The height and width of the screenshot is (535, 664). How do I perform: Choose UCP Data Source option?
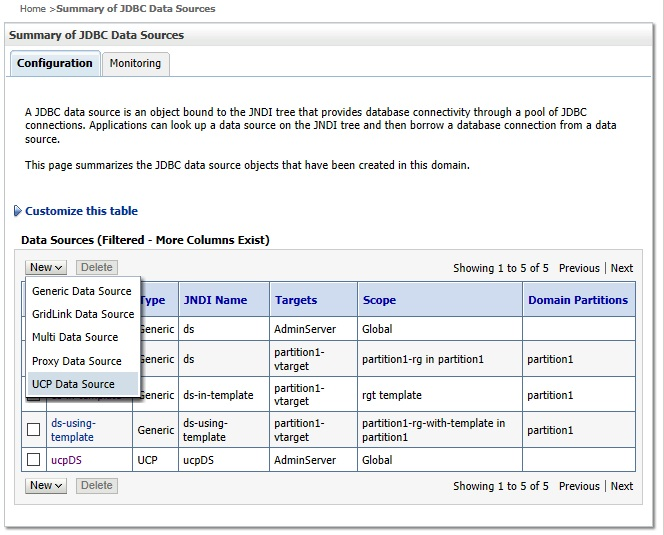[x=73, y=384]
